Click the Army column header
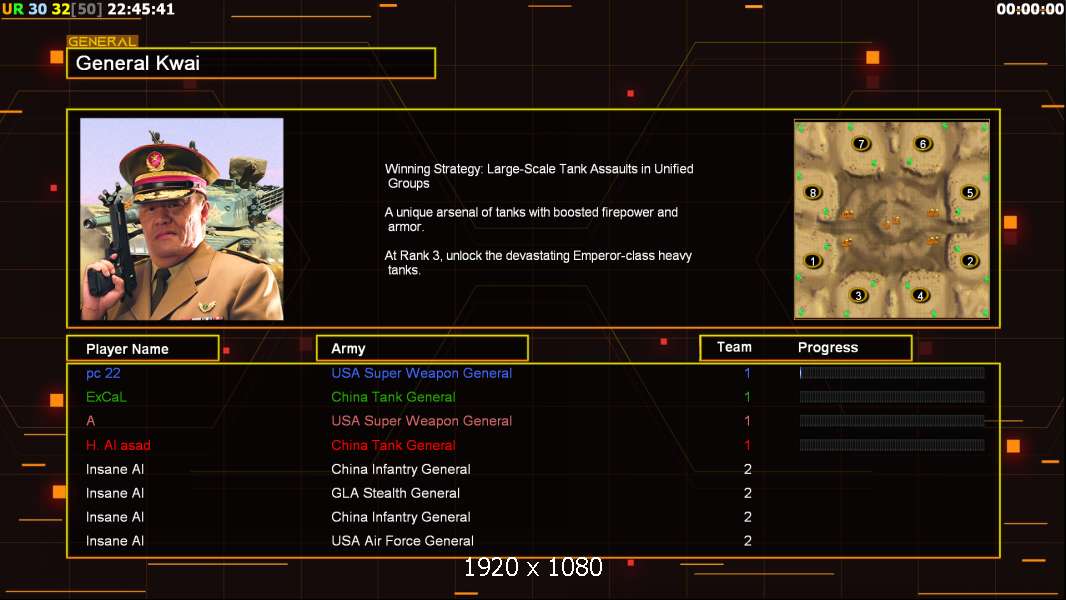 coord(422,349)
